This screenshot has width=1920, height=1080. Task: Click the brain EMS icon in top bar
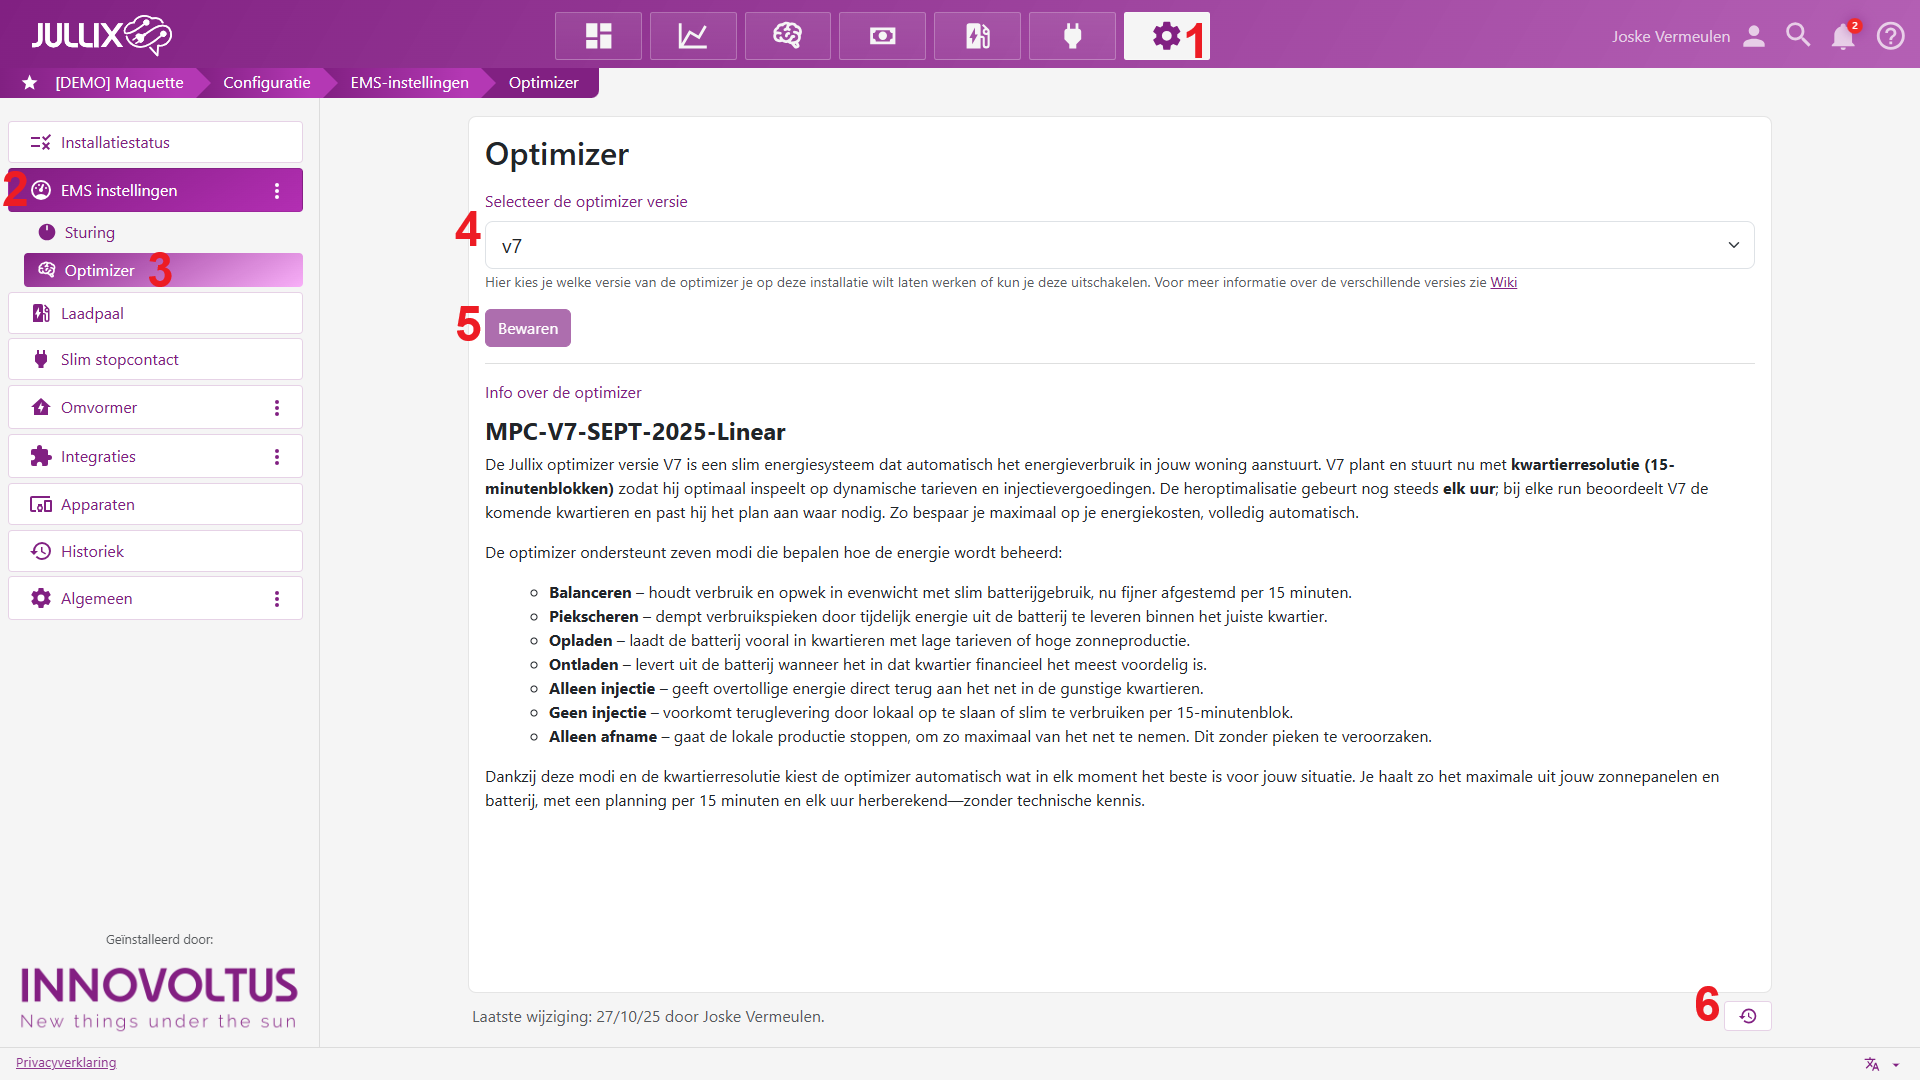[x=788, y=36]
